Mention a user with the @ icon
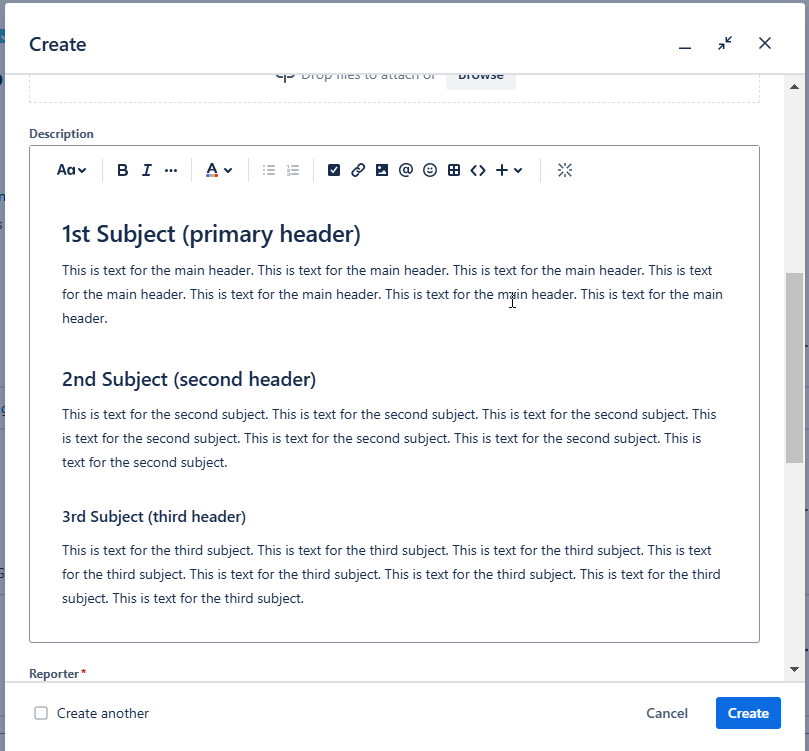The width and height of the screenshot is (809, 751). [405, 170]
